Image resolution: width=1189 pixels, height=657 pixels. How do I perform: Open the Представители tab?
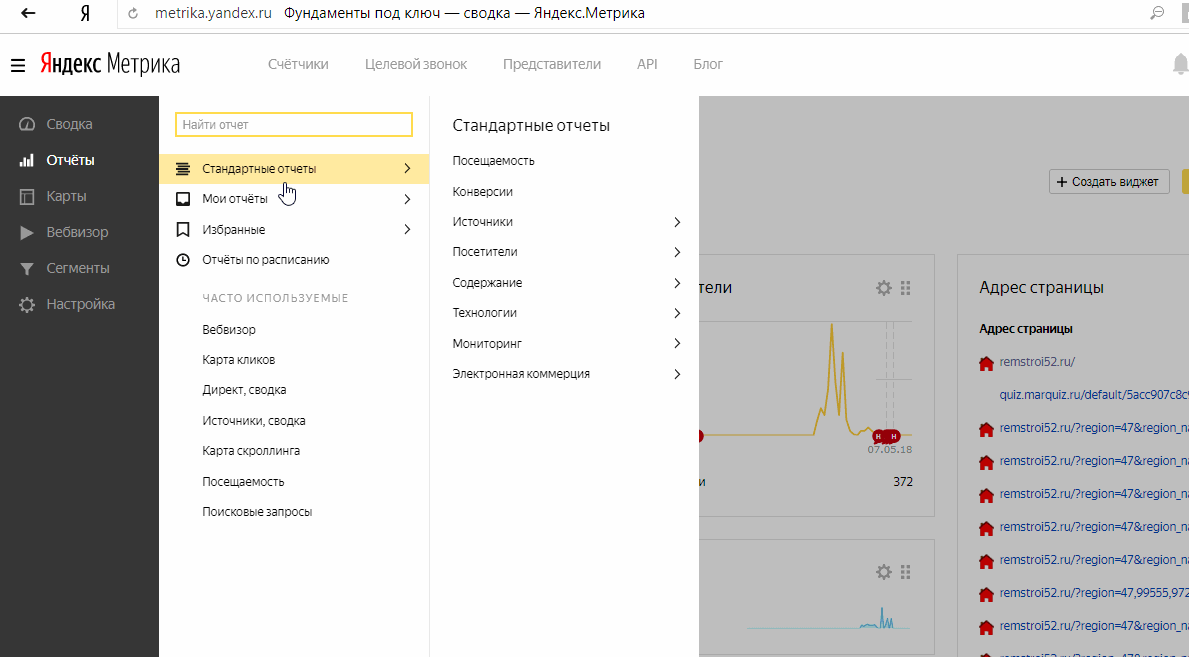[x=551, y=64]
